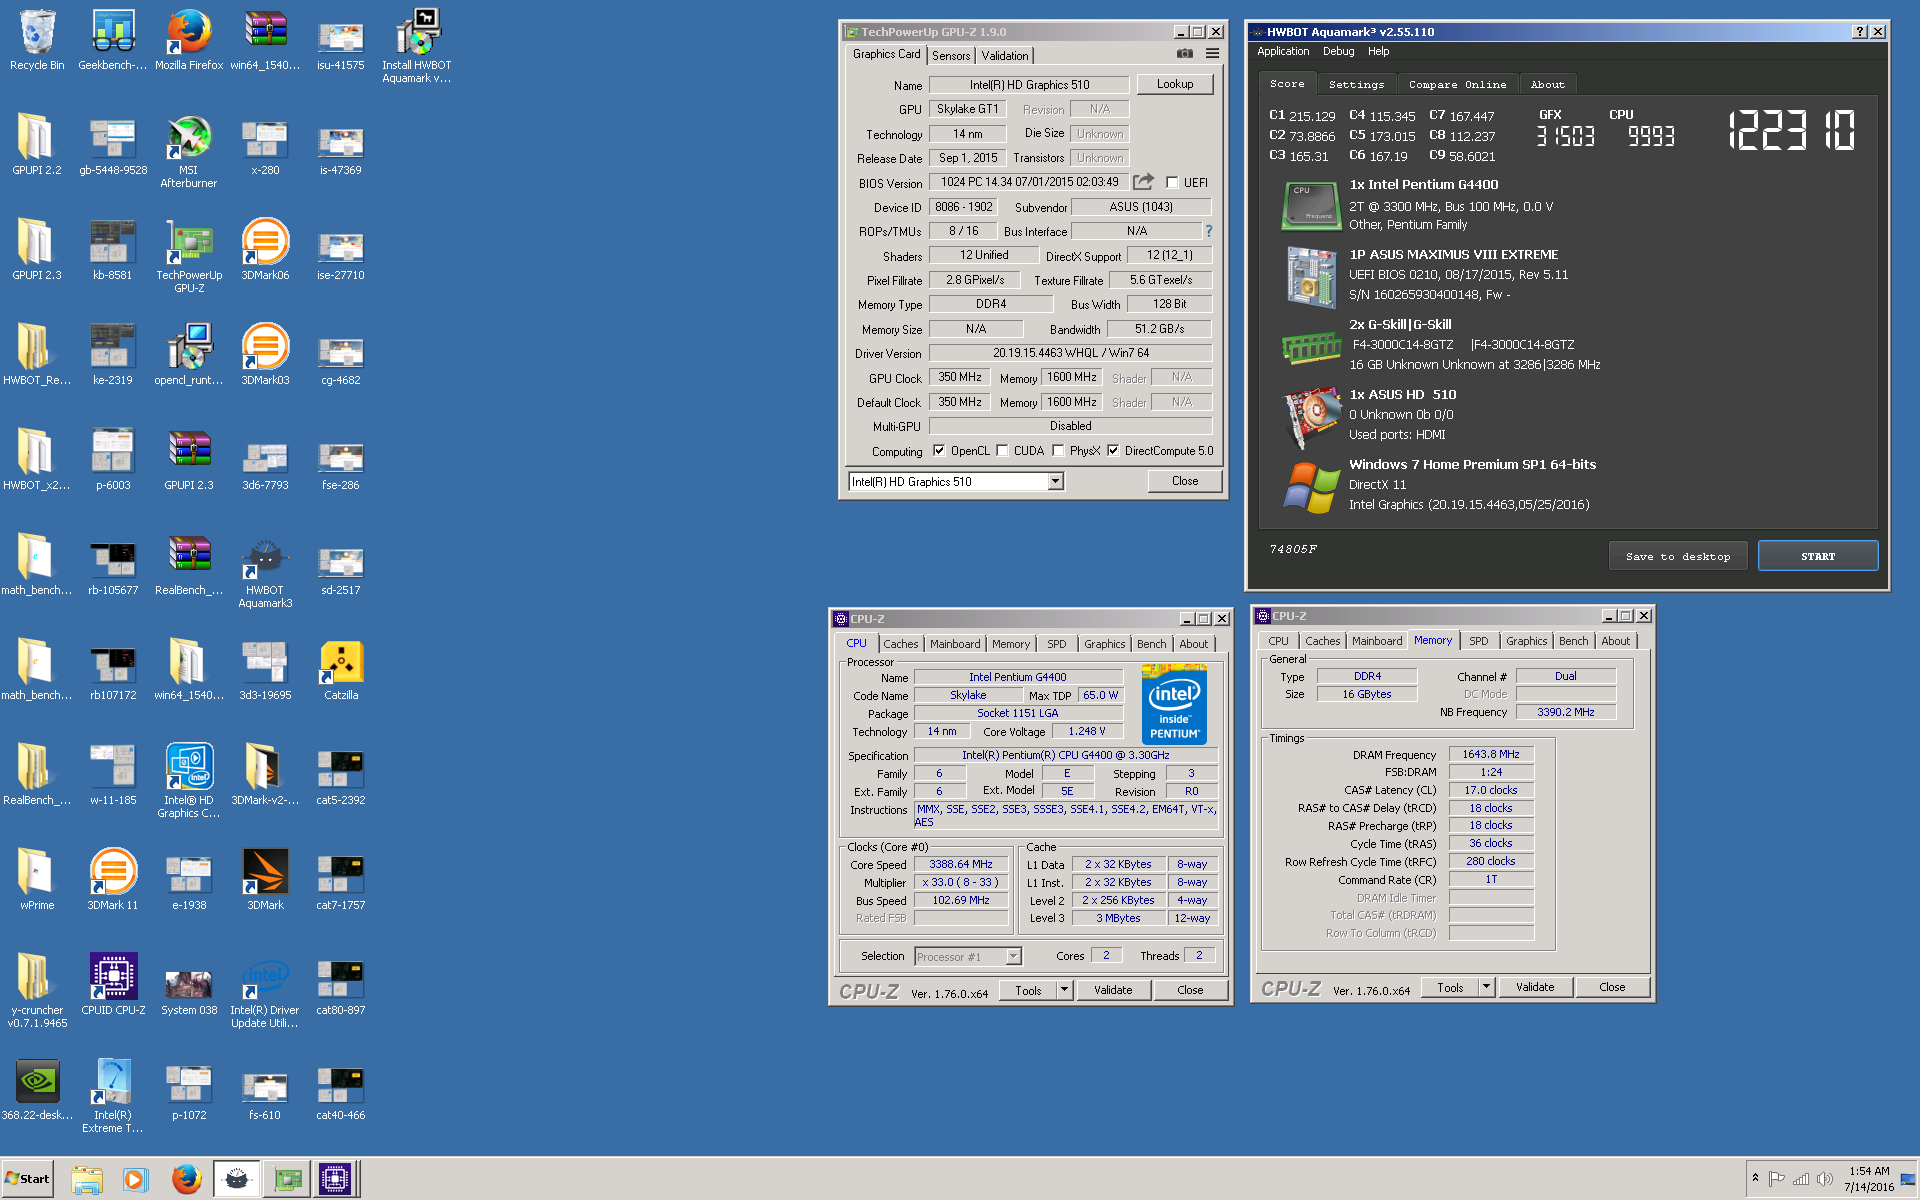Click GPU-Z screenshot camera icon

[x=1184, y=54]
